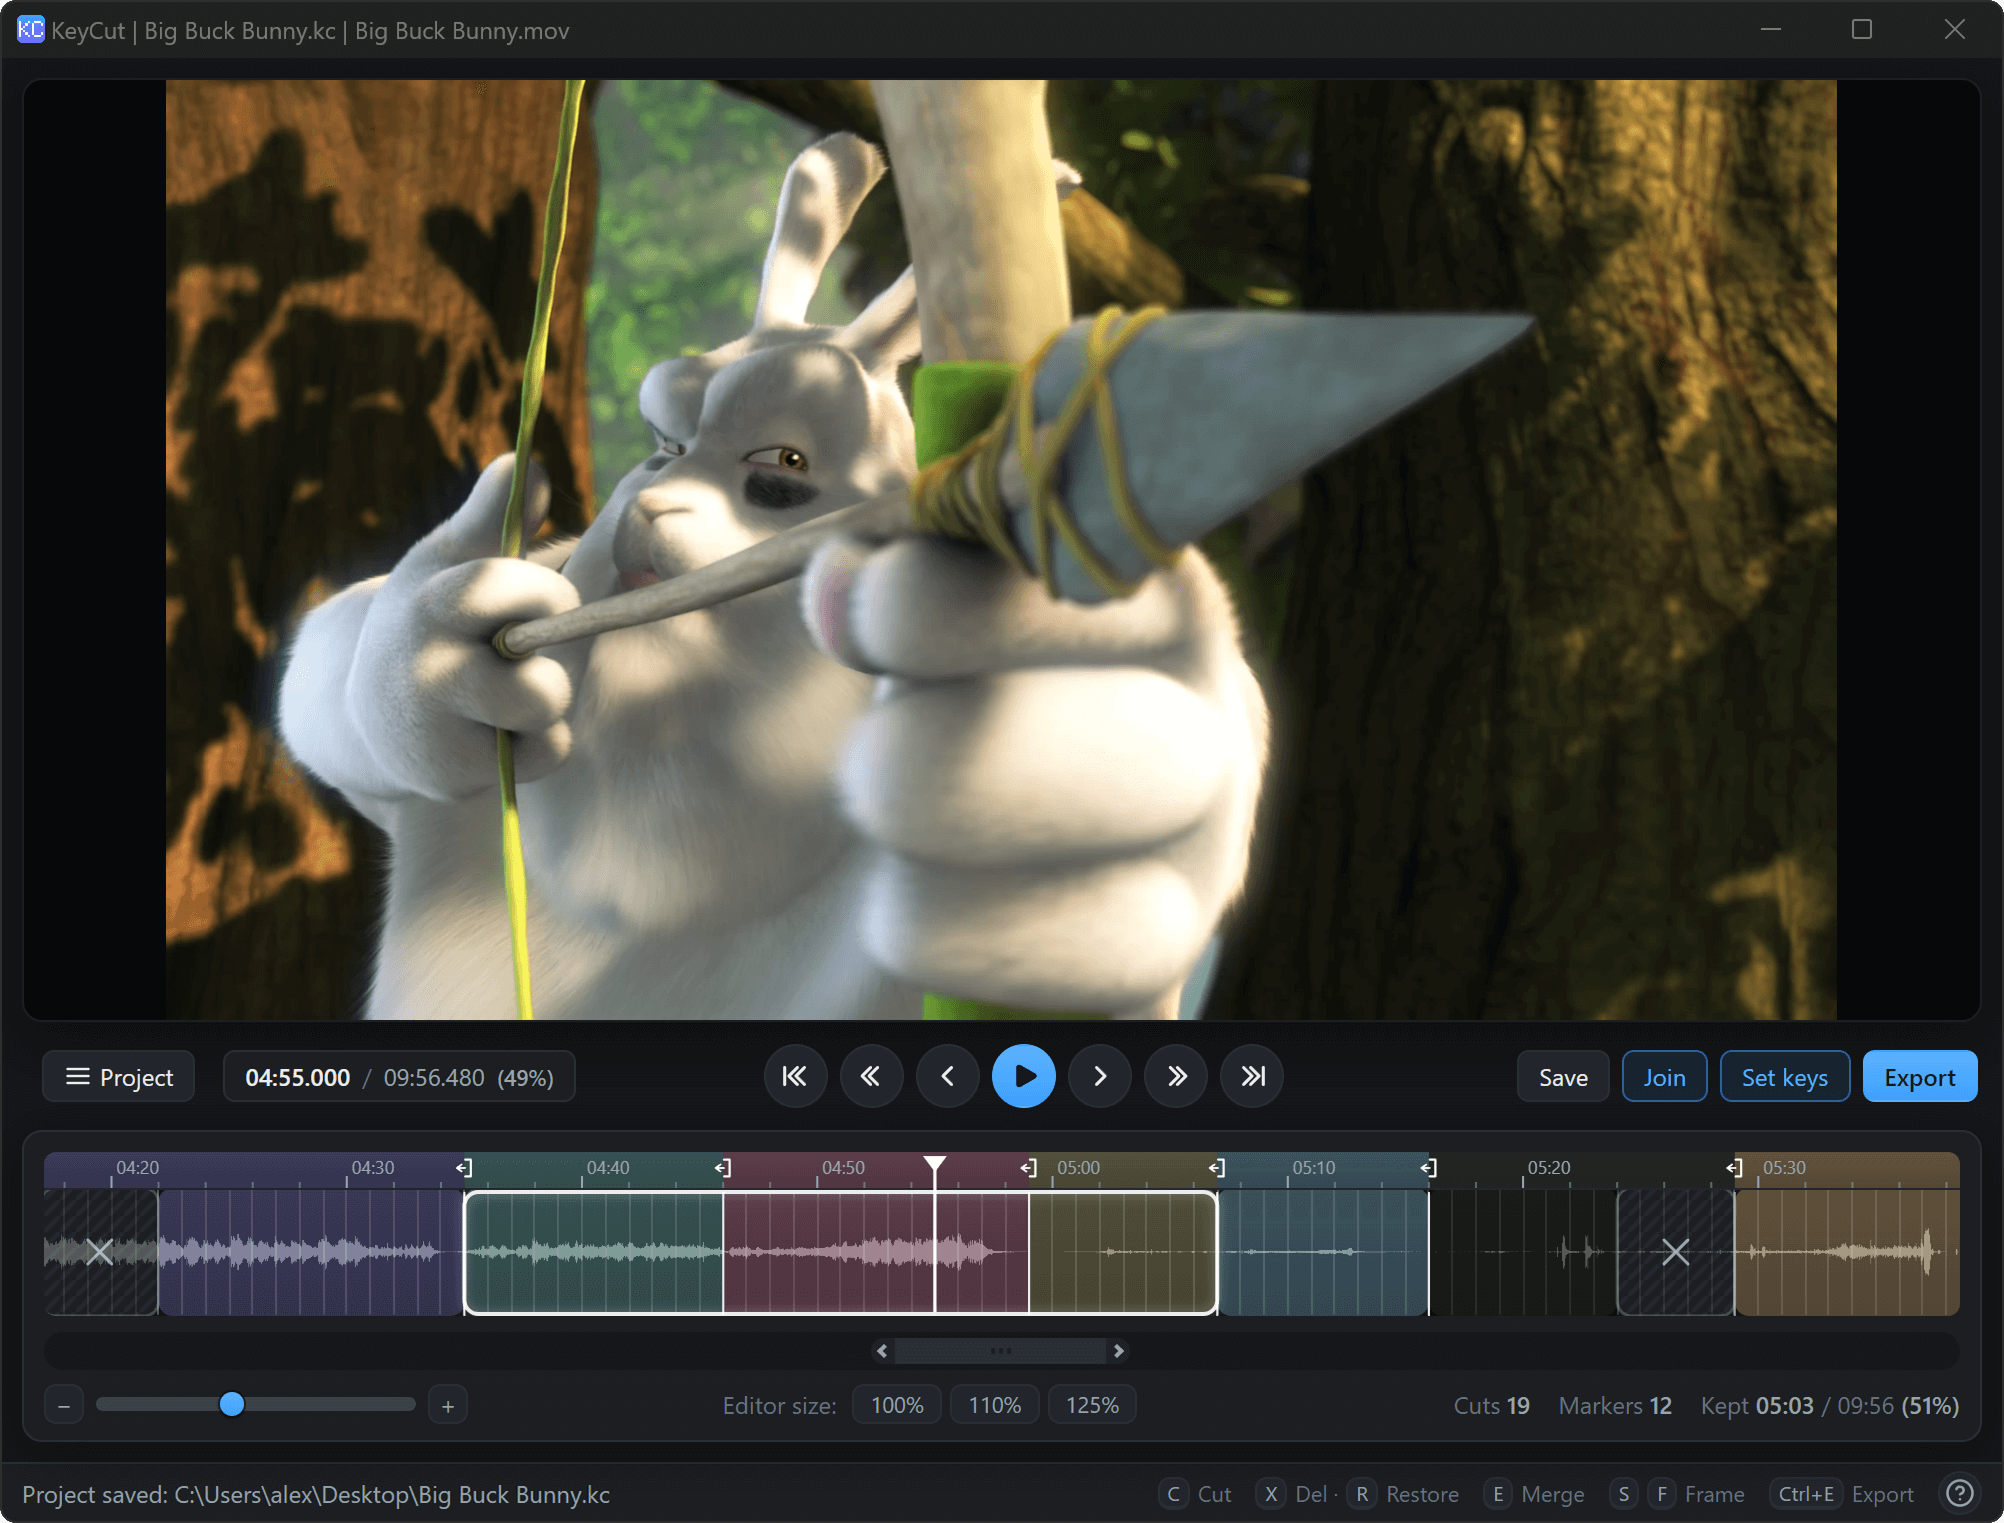Click the 05:00 ruler label
Screen dimensions: 2004x1523
[x=1078, y=1168]
